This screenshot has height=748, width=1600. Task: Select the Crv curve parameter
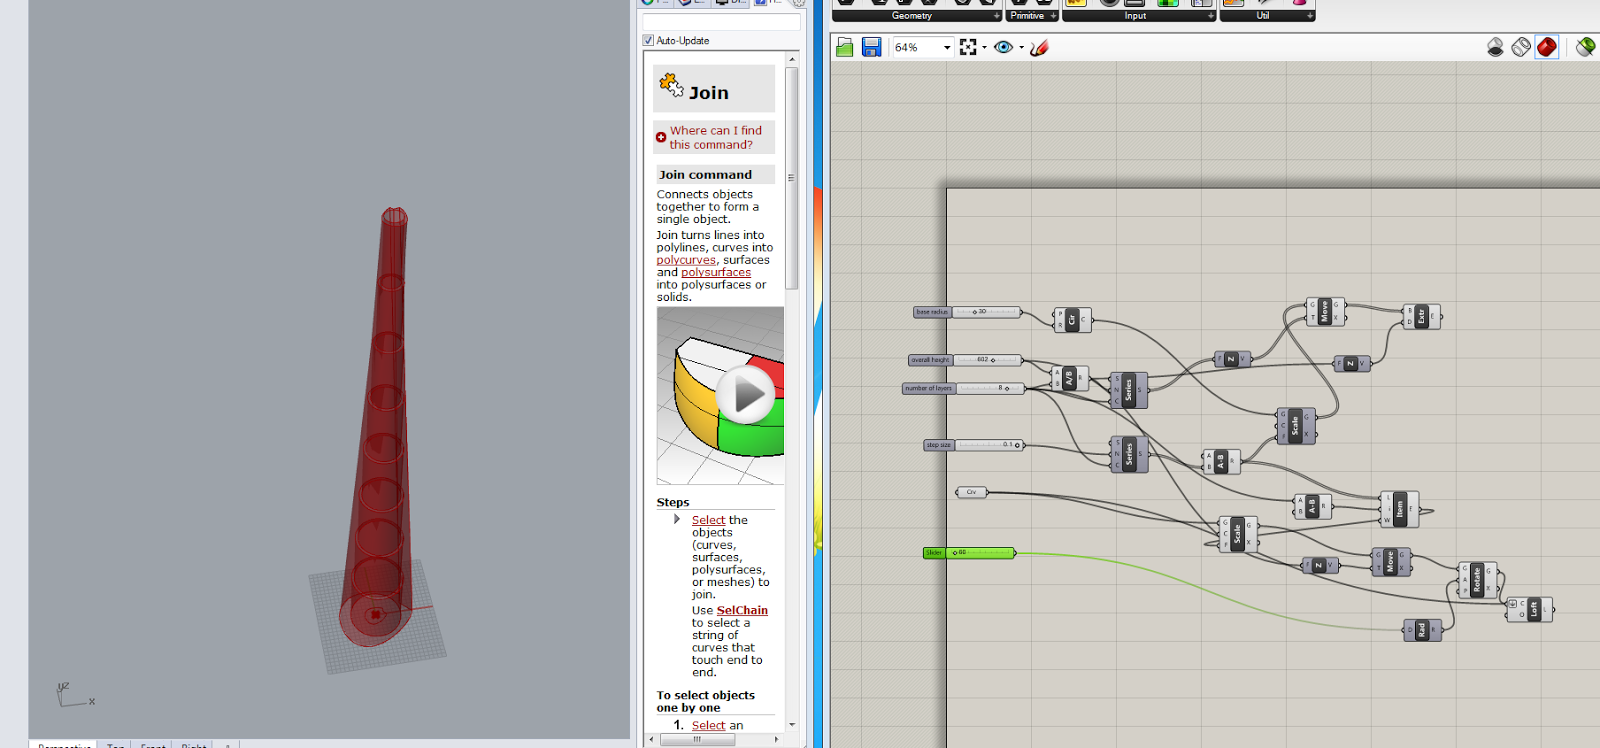[971, 492]
